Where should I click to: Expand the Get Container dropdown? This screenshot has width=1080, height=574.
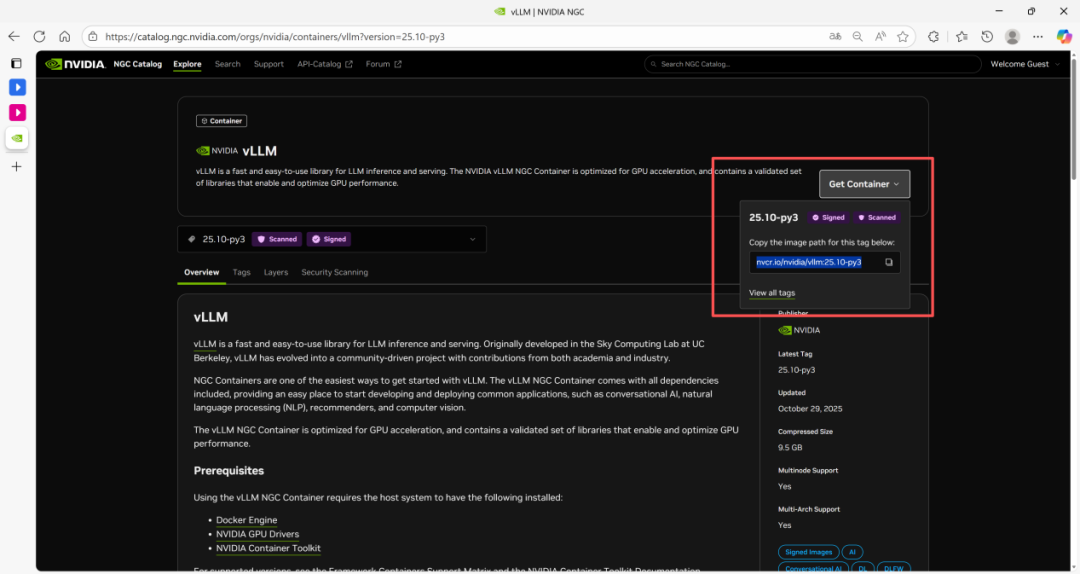(x=864, y=184)
